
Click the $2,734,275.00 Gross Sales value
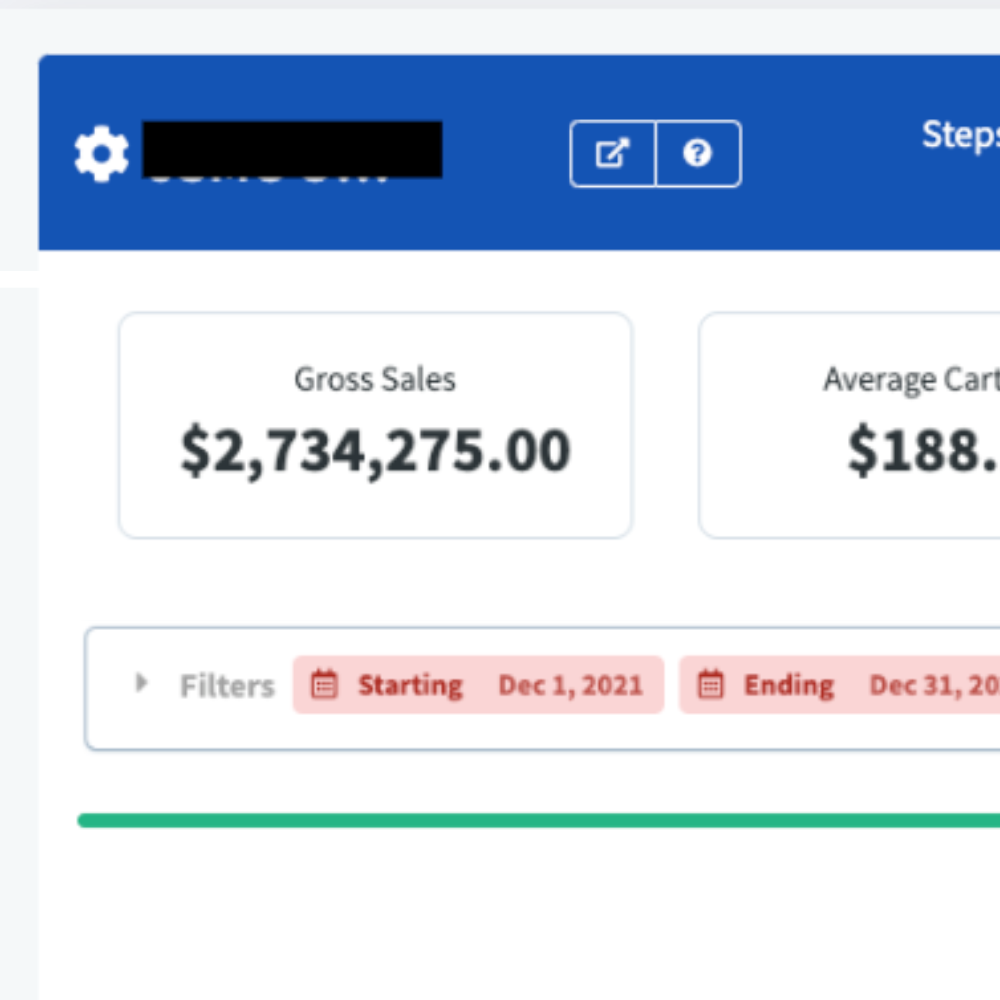(375, 450)
